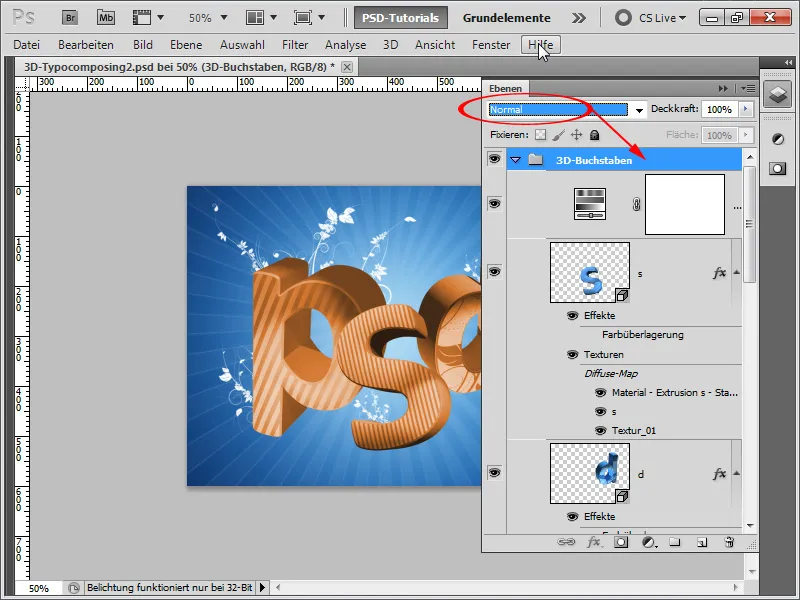Toggle visibility of layer s
The image size is (800, 600).
(494, 271)
